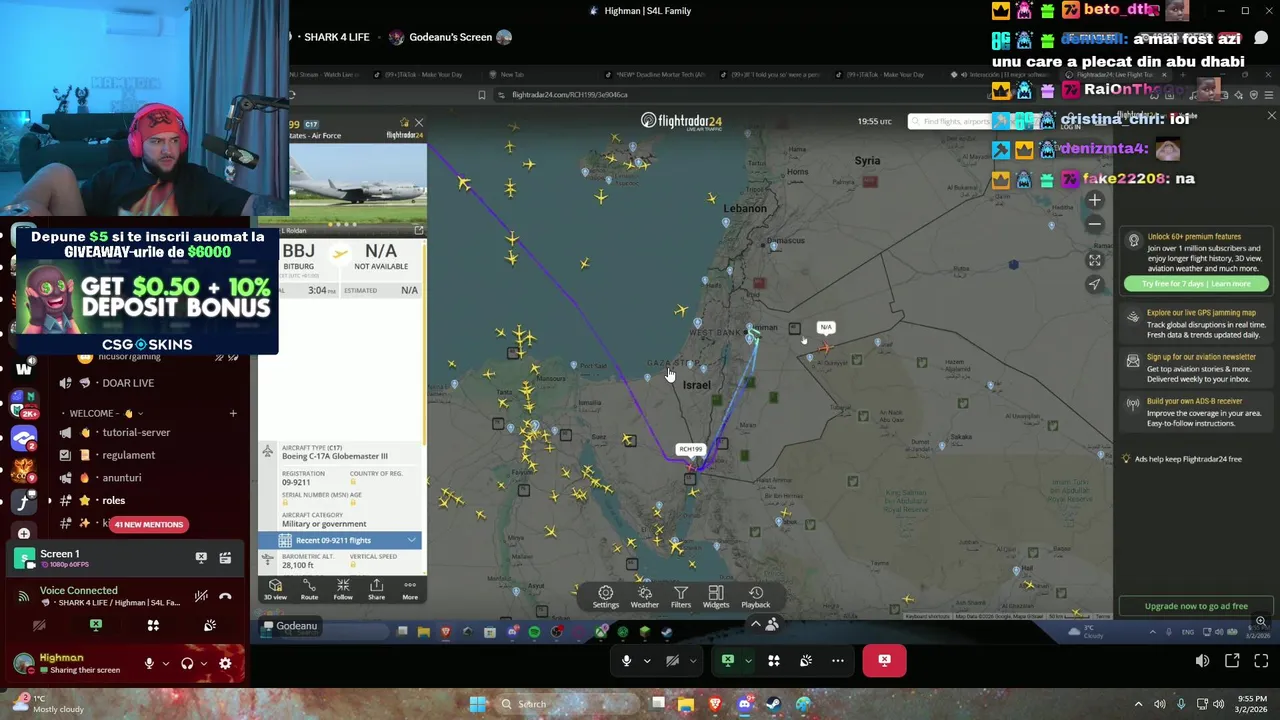Open Flightradar24 map Settings
Viewport: 1280px width, 720px height.
[605, 597]
